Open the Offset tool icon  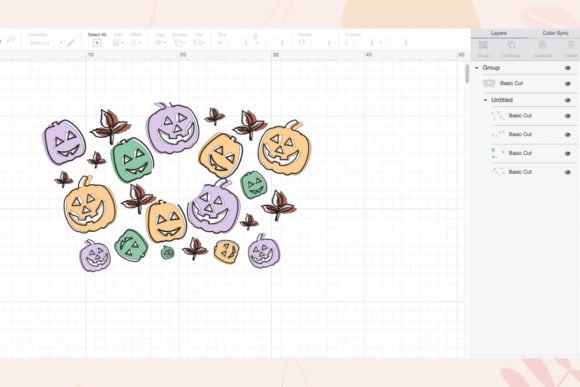tap(135, 43)
